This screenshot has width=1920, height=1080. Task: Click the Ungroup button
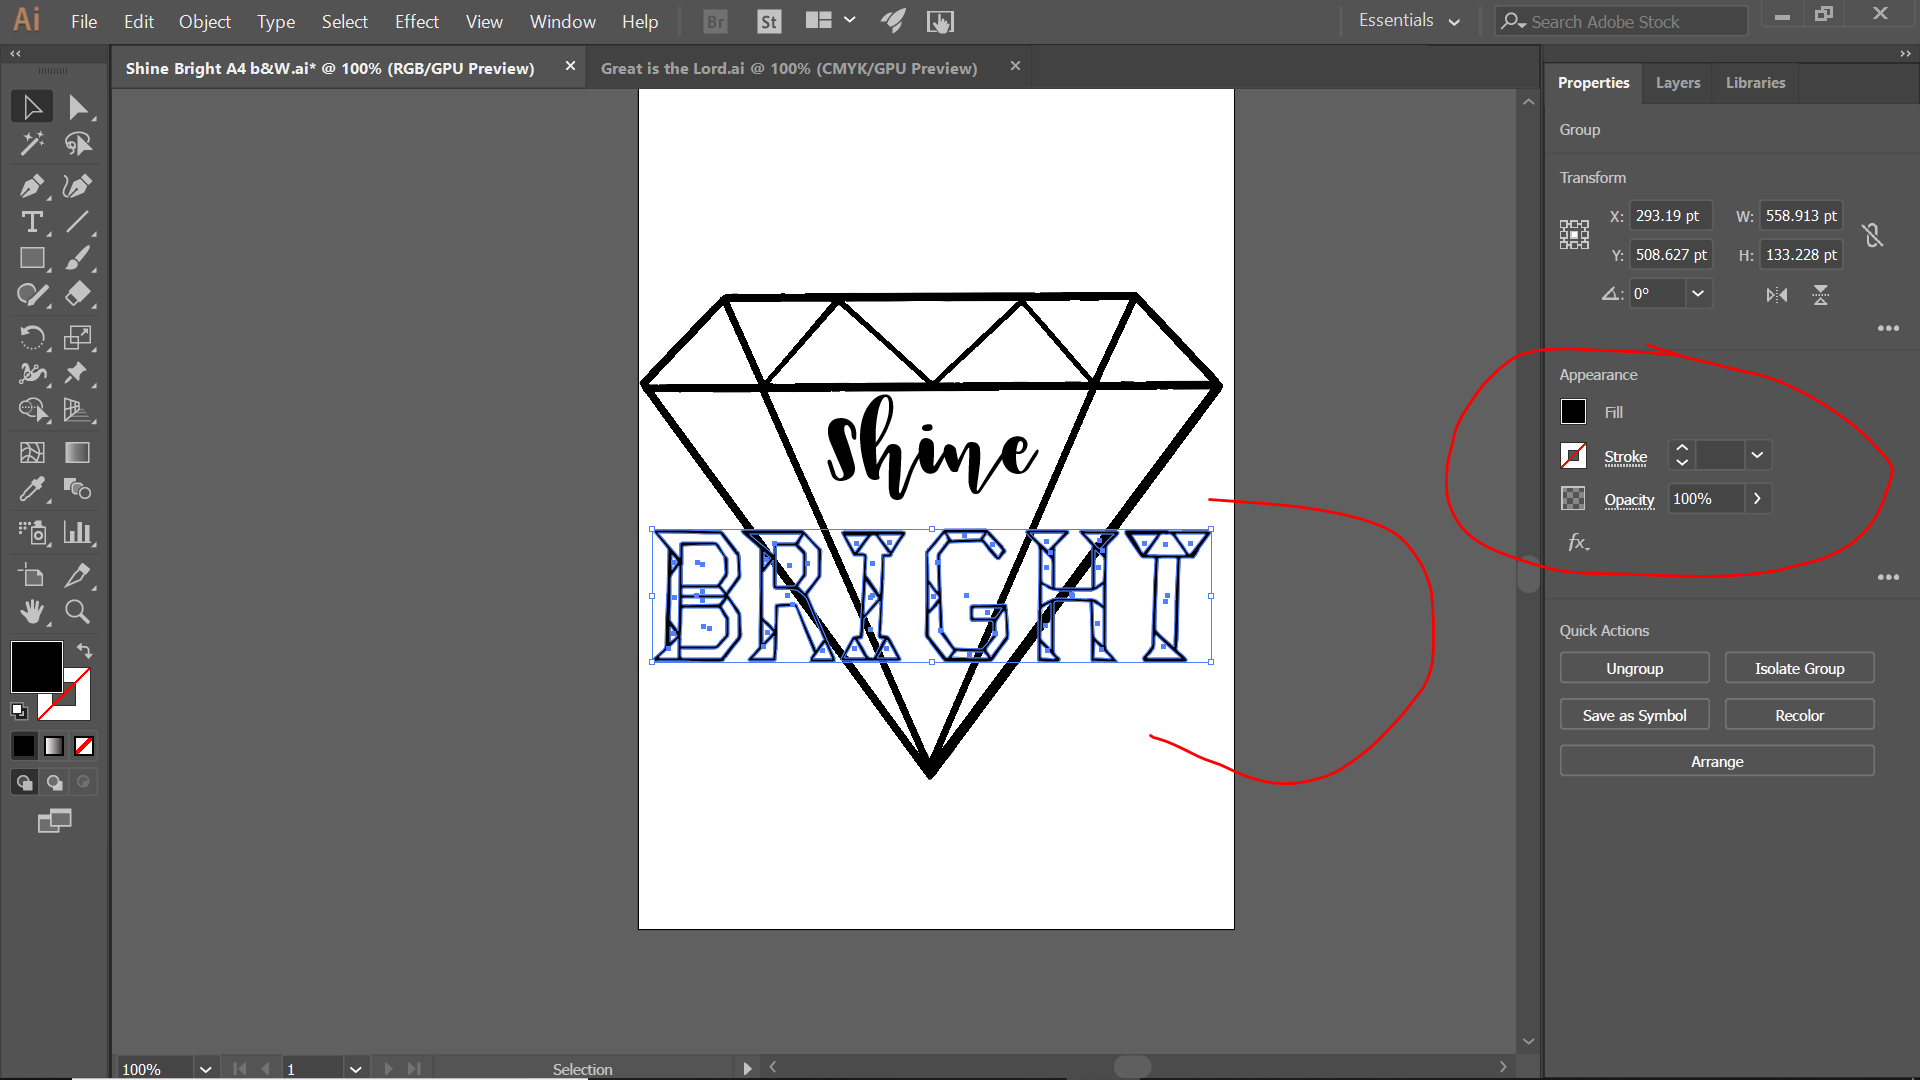(x=1634, y=668)
